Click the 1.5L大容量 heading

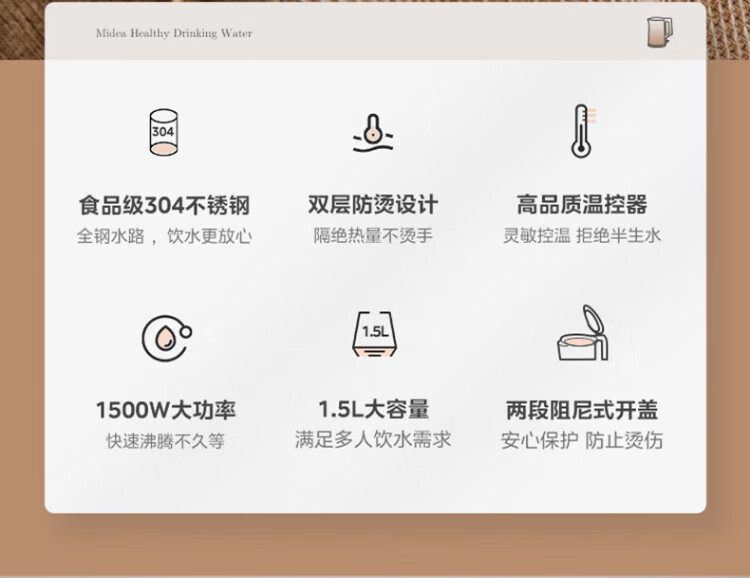[374, 410]
